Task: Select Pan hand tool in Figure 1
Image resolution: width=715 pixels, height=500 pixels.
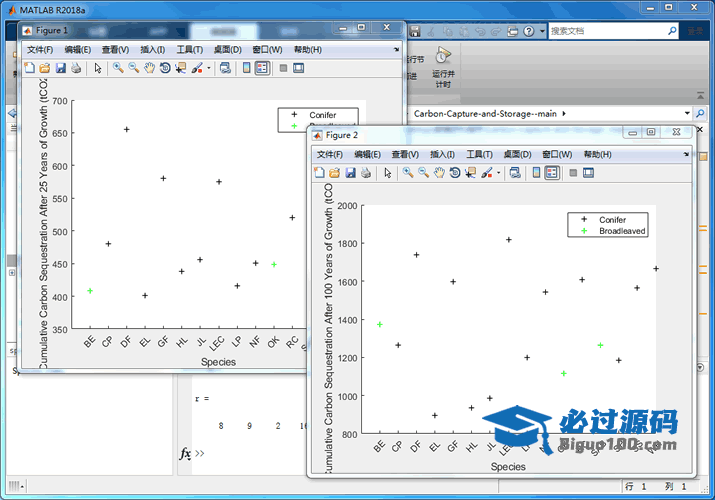Action: (149, 68)
